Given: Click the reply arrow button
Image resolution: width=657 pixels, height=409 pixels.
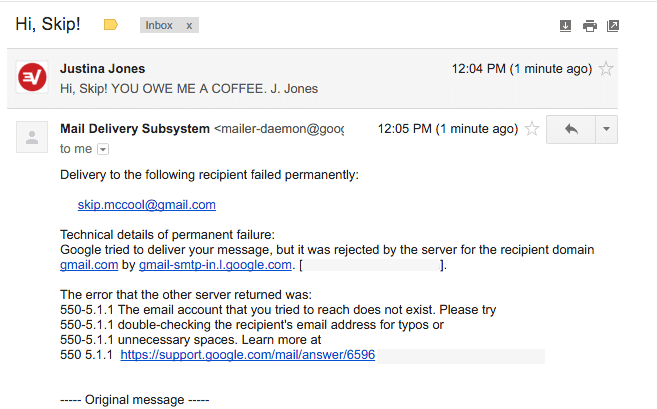Looking at the screenshot, I should (571, 129).
